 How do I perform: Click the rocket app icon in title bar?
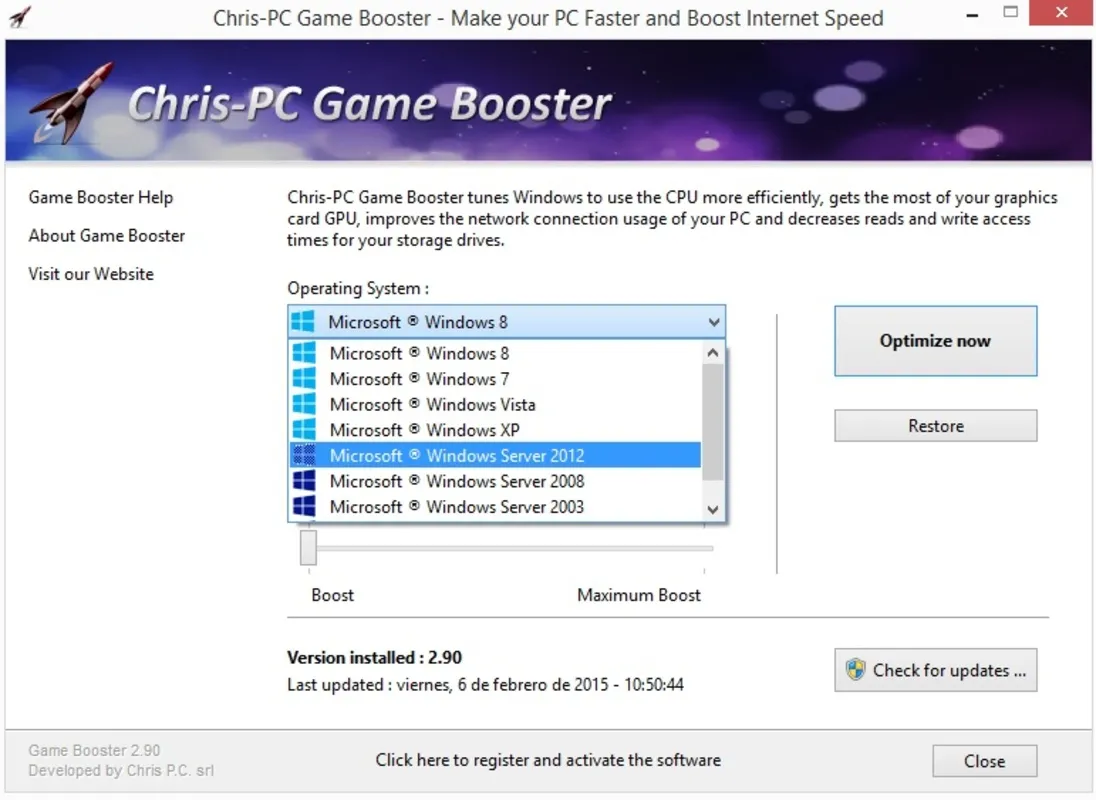(19, 16)
